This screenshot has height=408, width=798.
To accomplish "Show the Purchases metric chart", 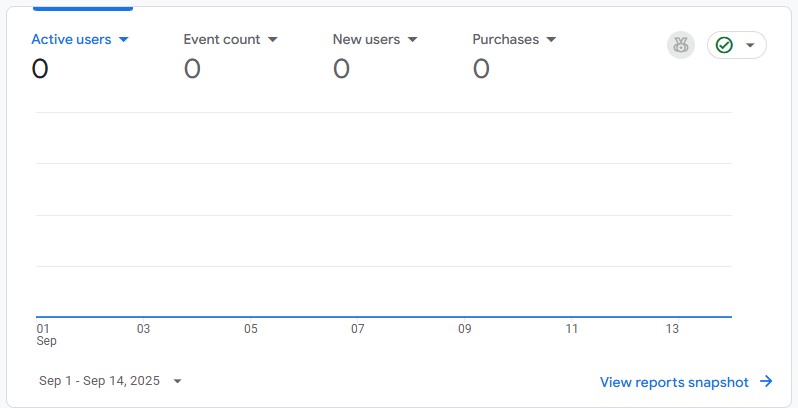I will [505, 40].
